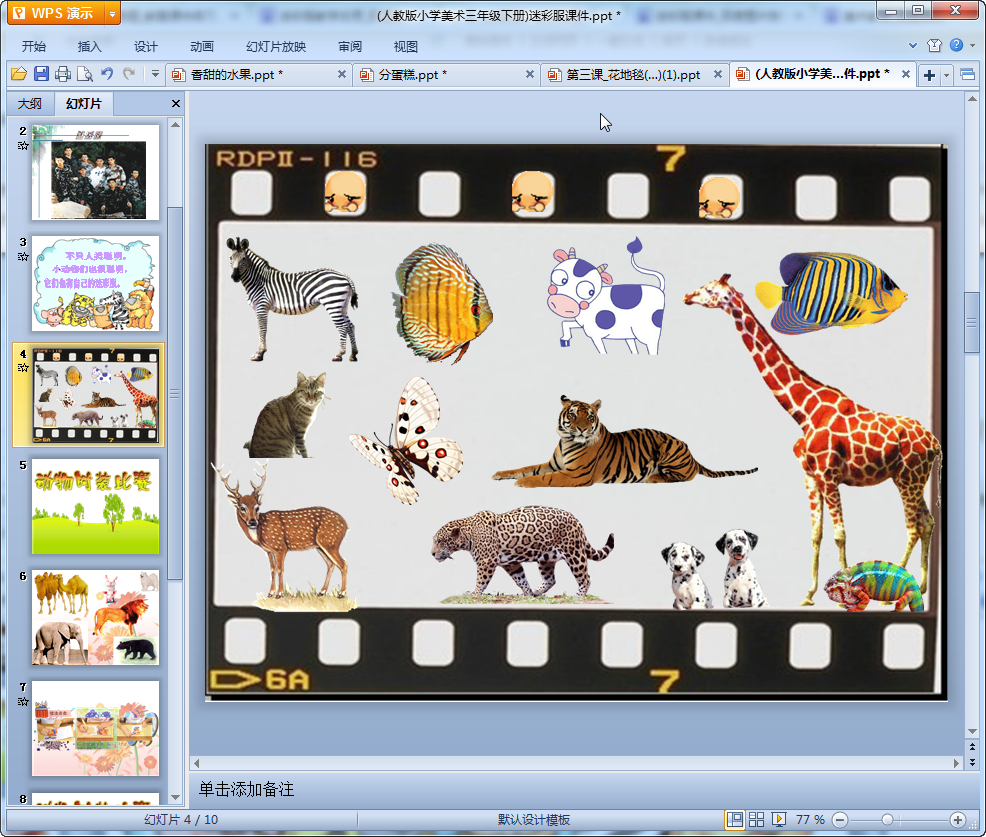Open the 插入 menu tab
The width and height of the screenshot is (986, 837).
[x=89, y=47]
